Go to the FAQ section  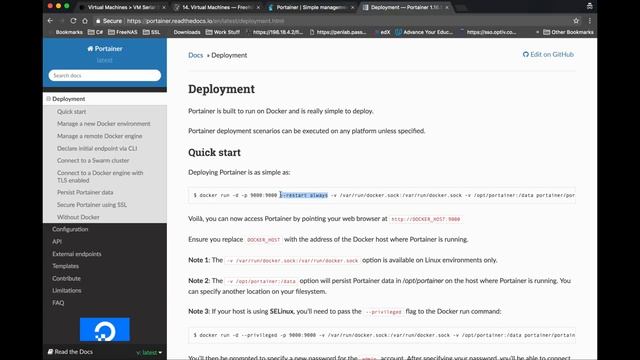[x=58, y=302]
